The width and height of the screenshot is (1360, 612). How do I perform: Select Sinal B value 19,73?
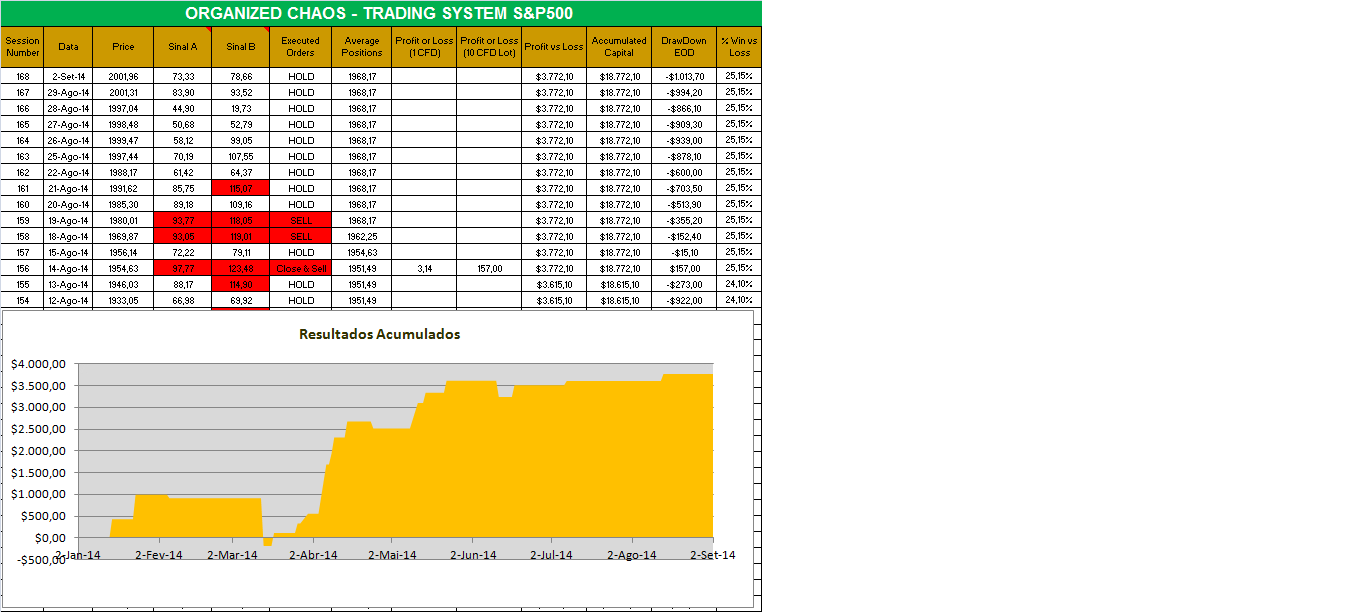(241, 108)
